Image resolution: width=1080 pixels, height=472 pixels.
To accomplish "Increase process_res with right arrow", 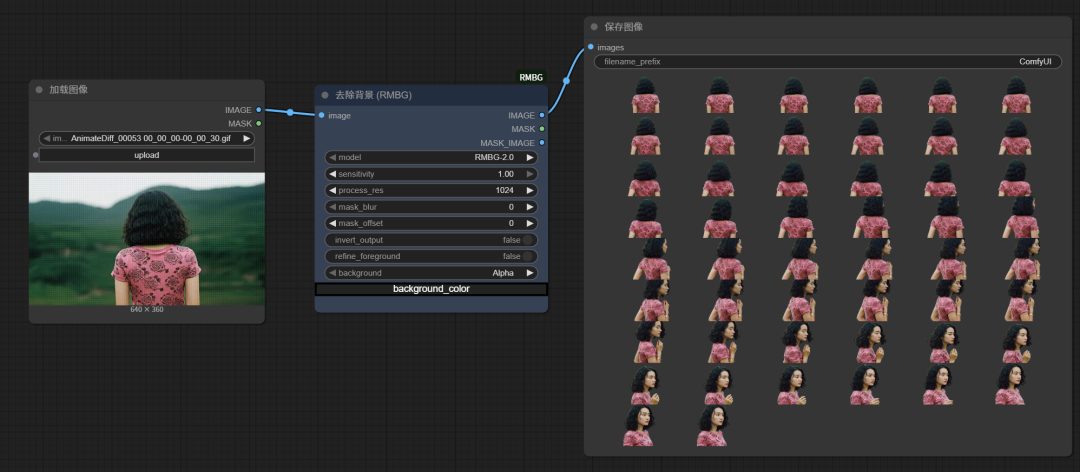I will pyautogui.click(x=530, y=191).
